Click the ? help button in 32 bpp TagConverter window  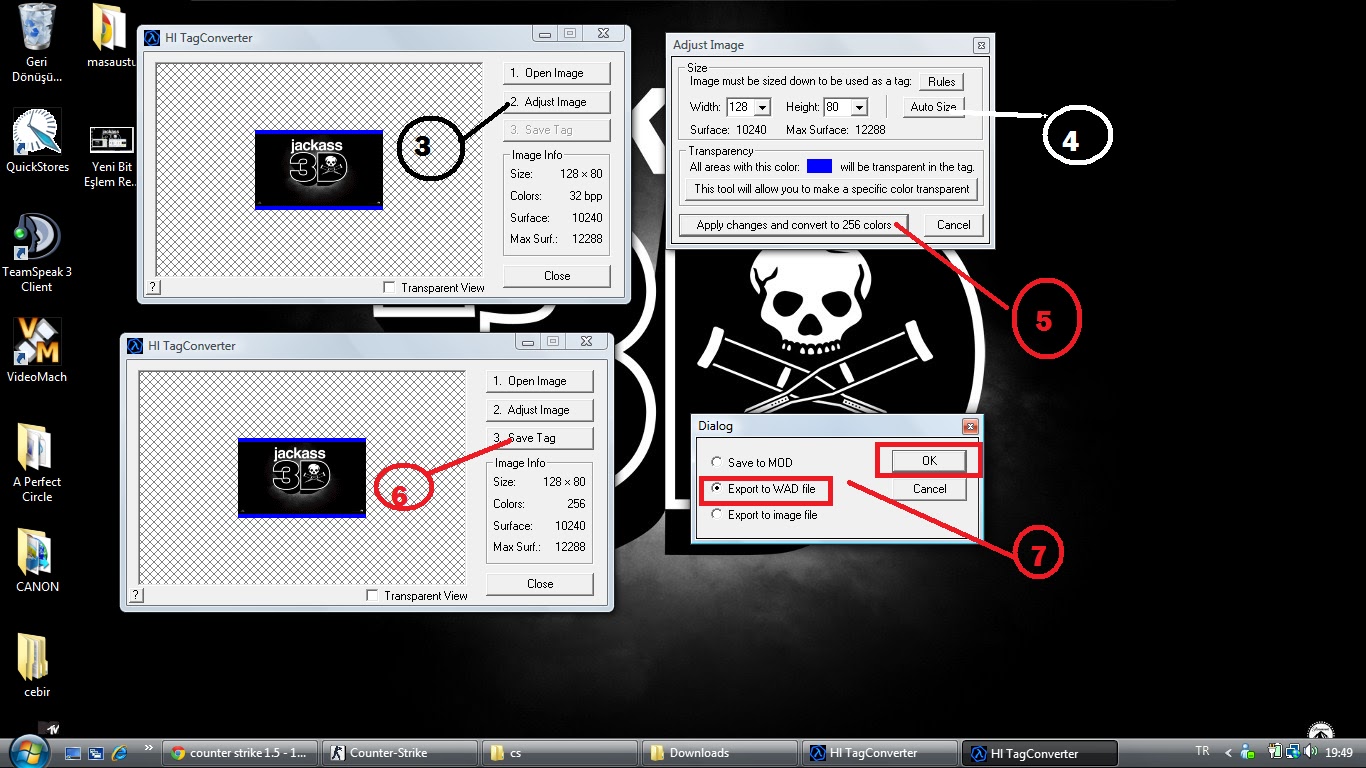[153, 287]
